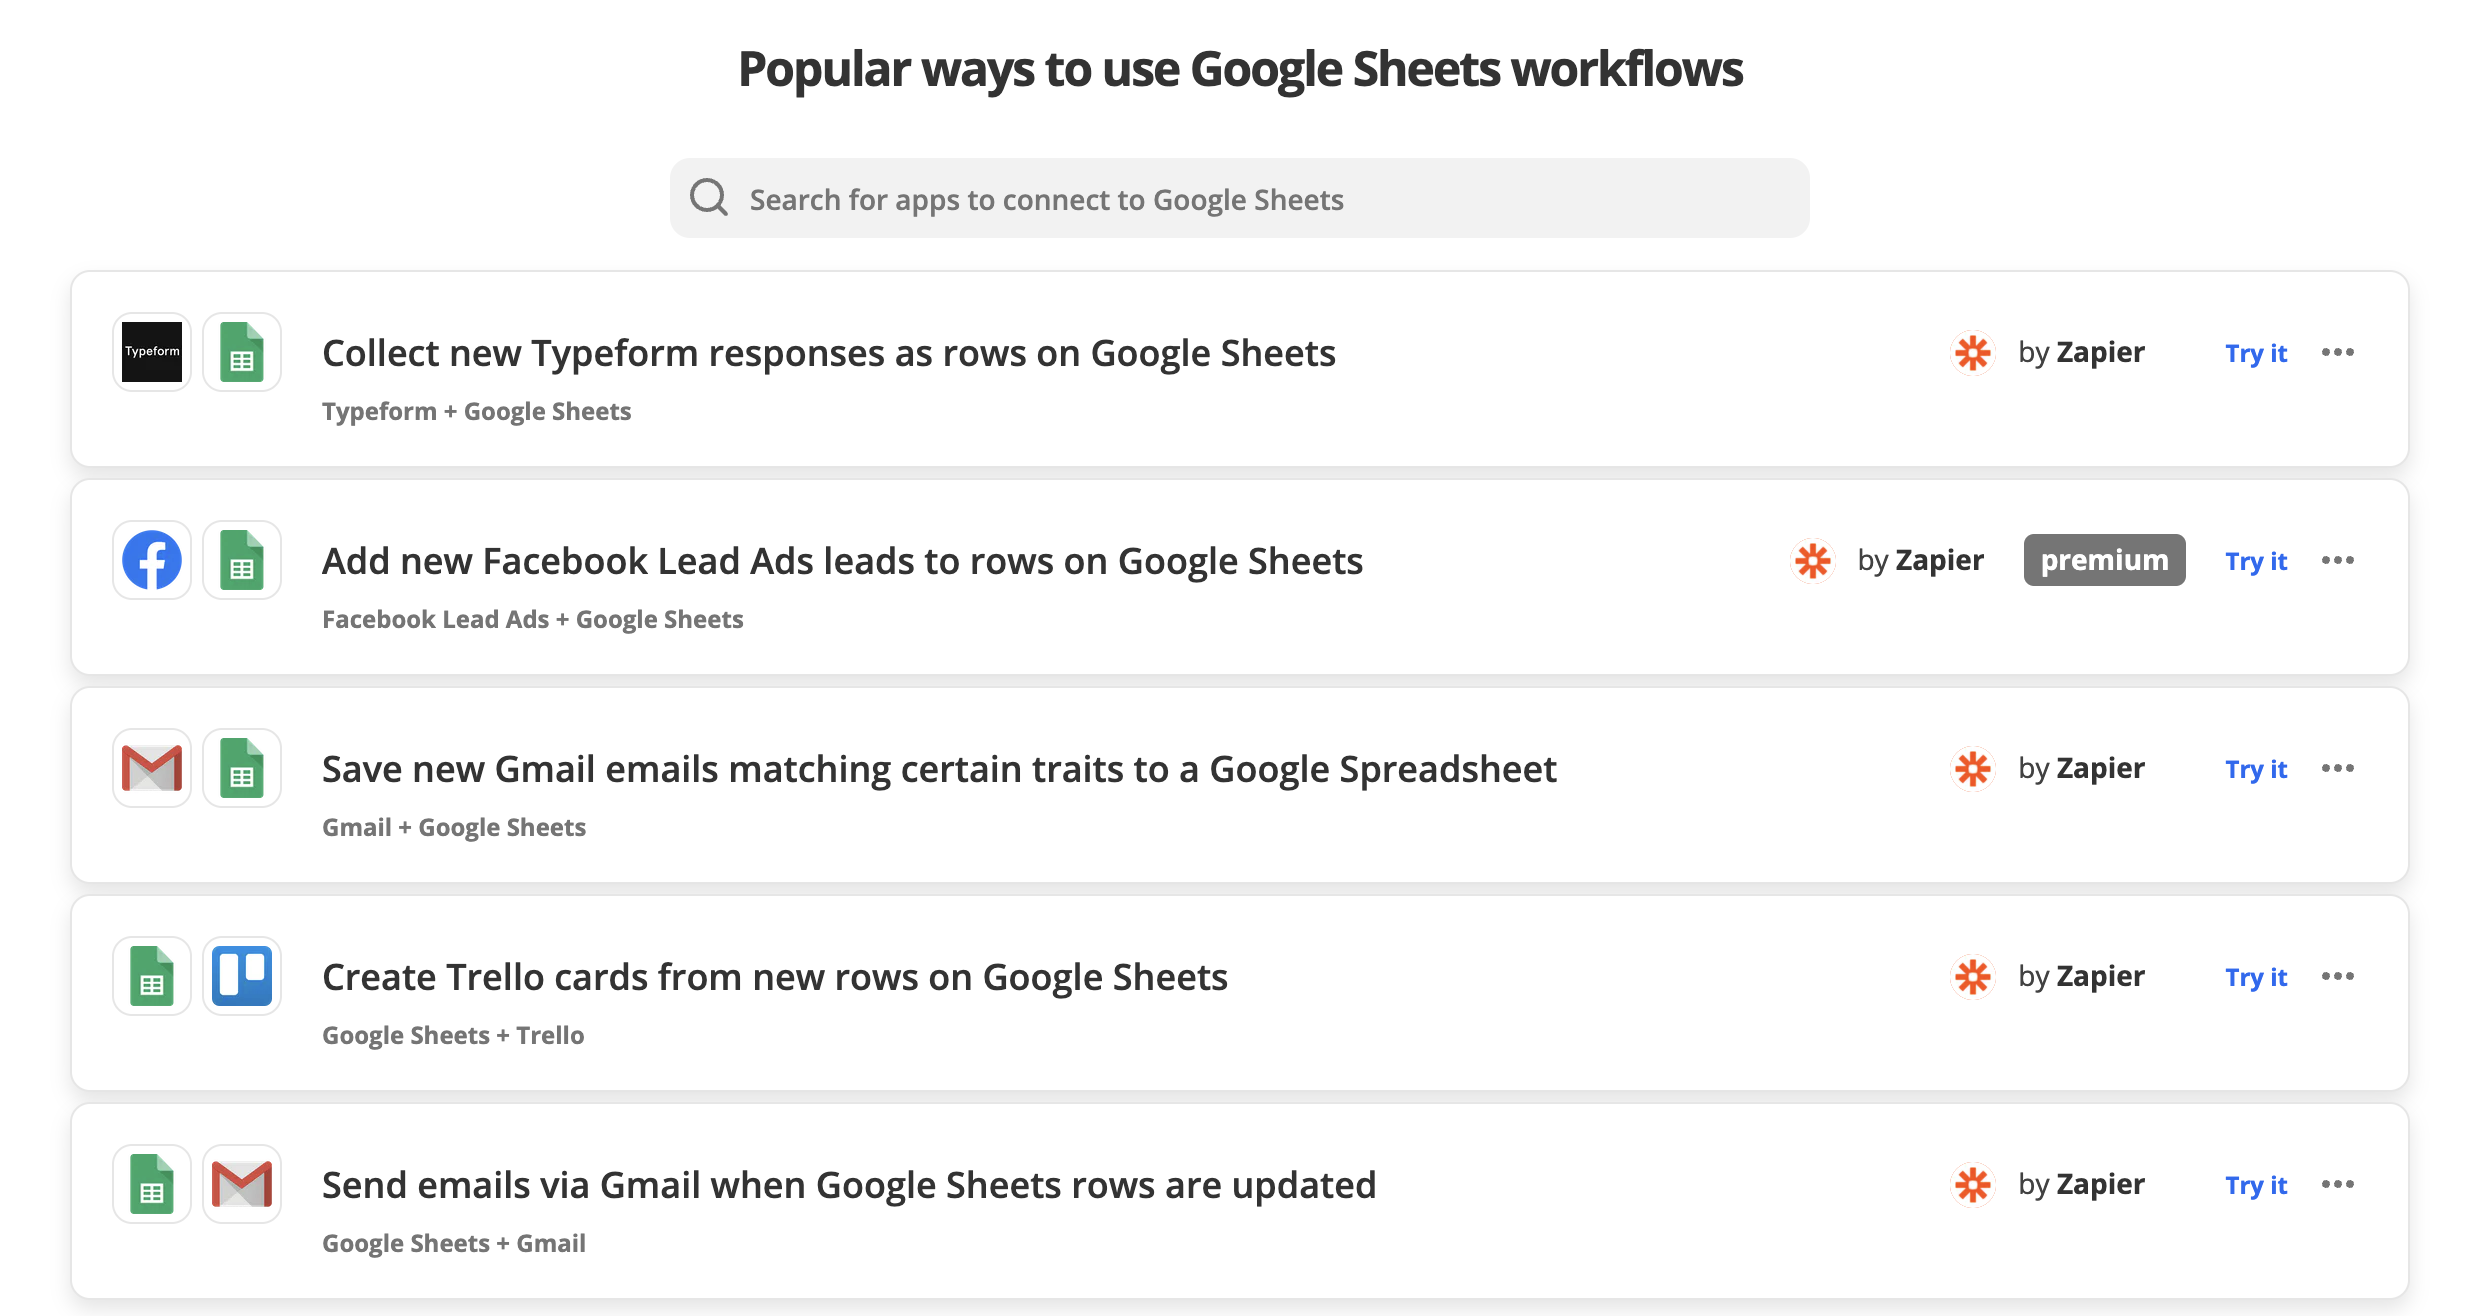Open more options for Facebook Lead Ads workflow

[x=2337, y=560]
